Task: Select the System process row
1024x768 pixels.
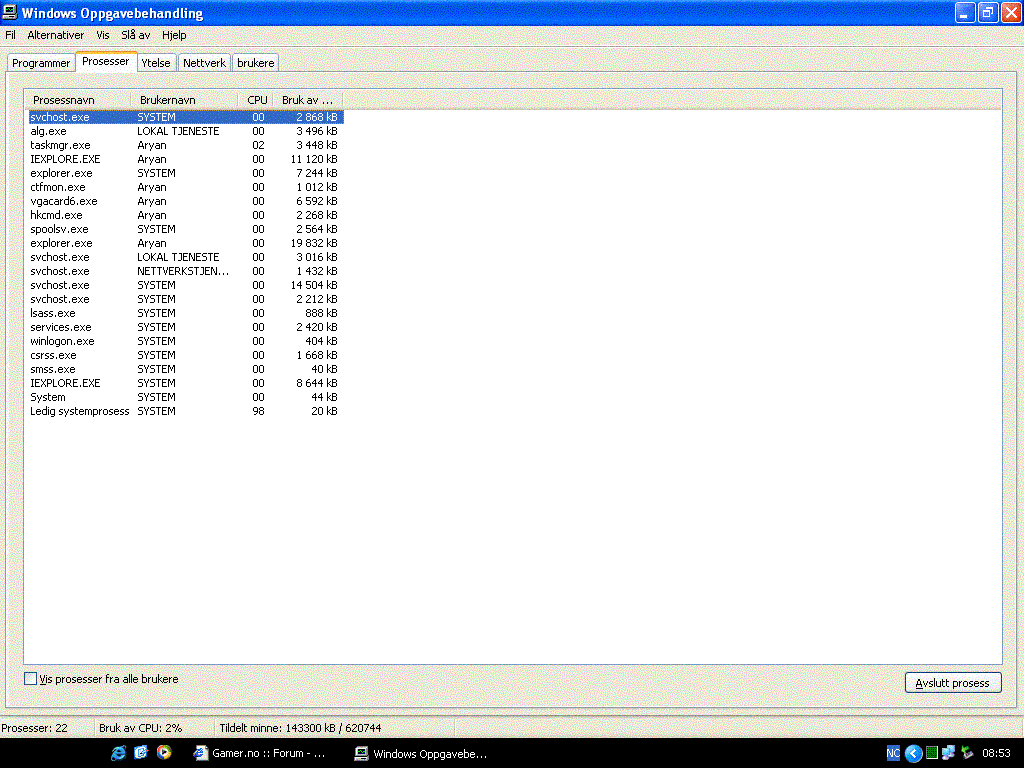Action: (185, 397)
